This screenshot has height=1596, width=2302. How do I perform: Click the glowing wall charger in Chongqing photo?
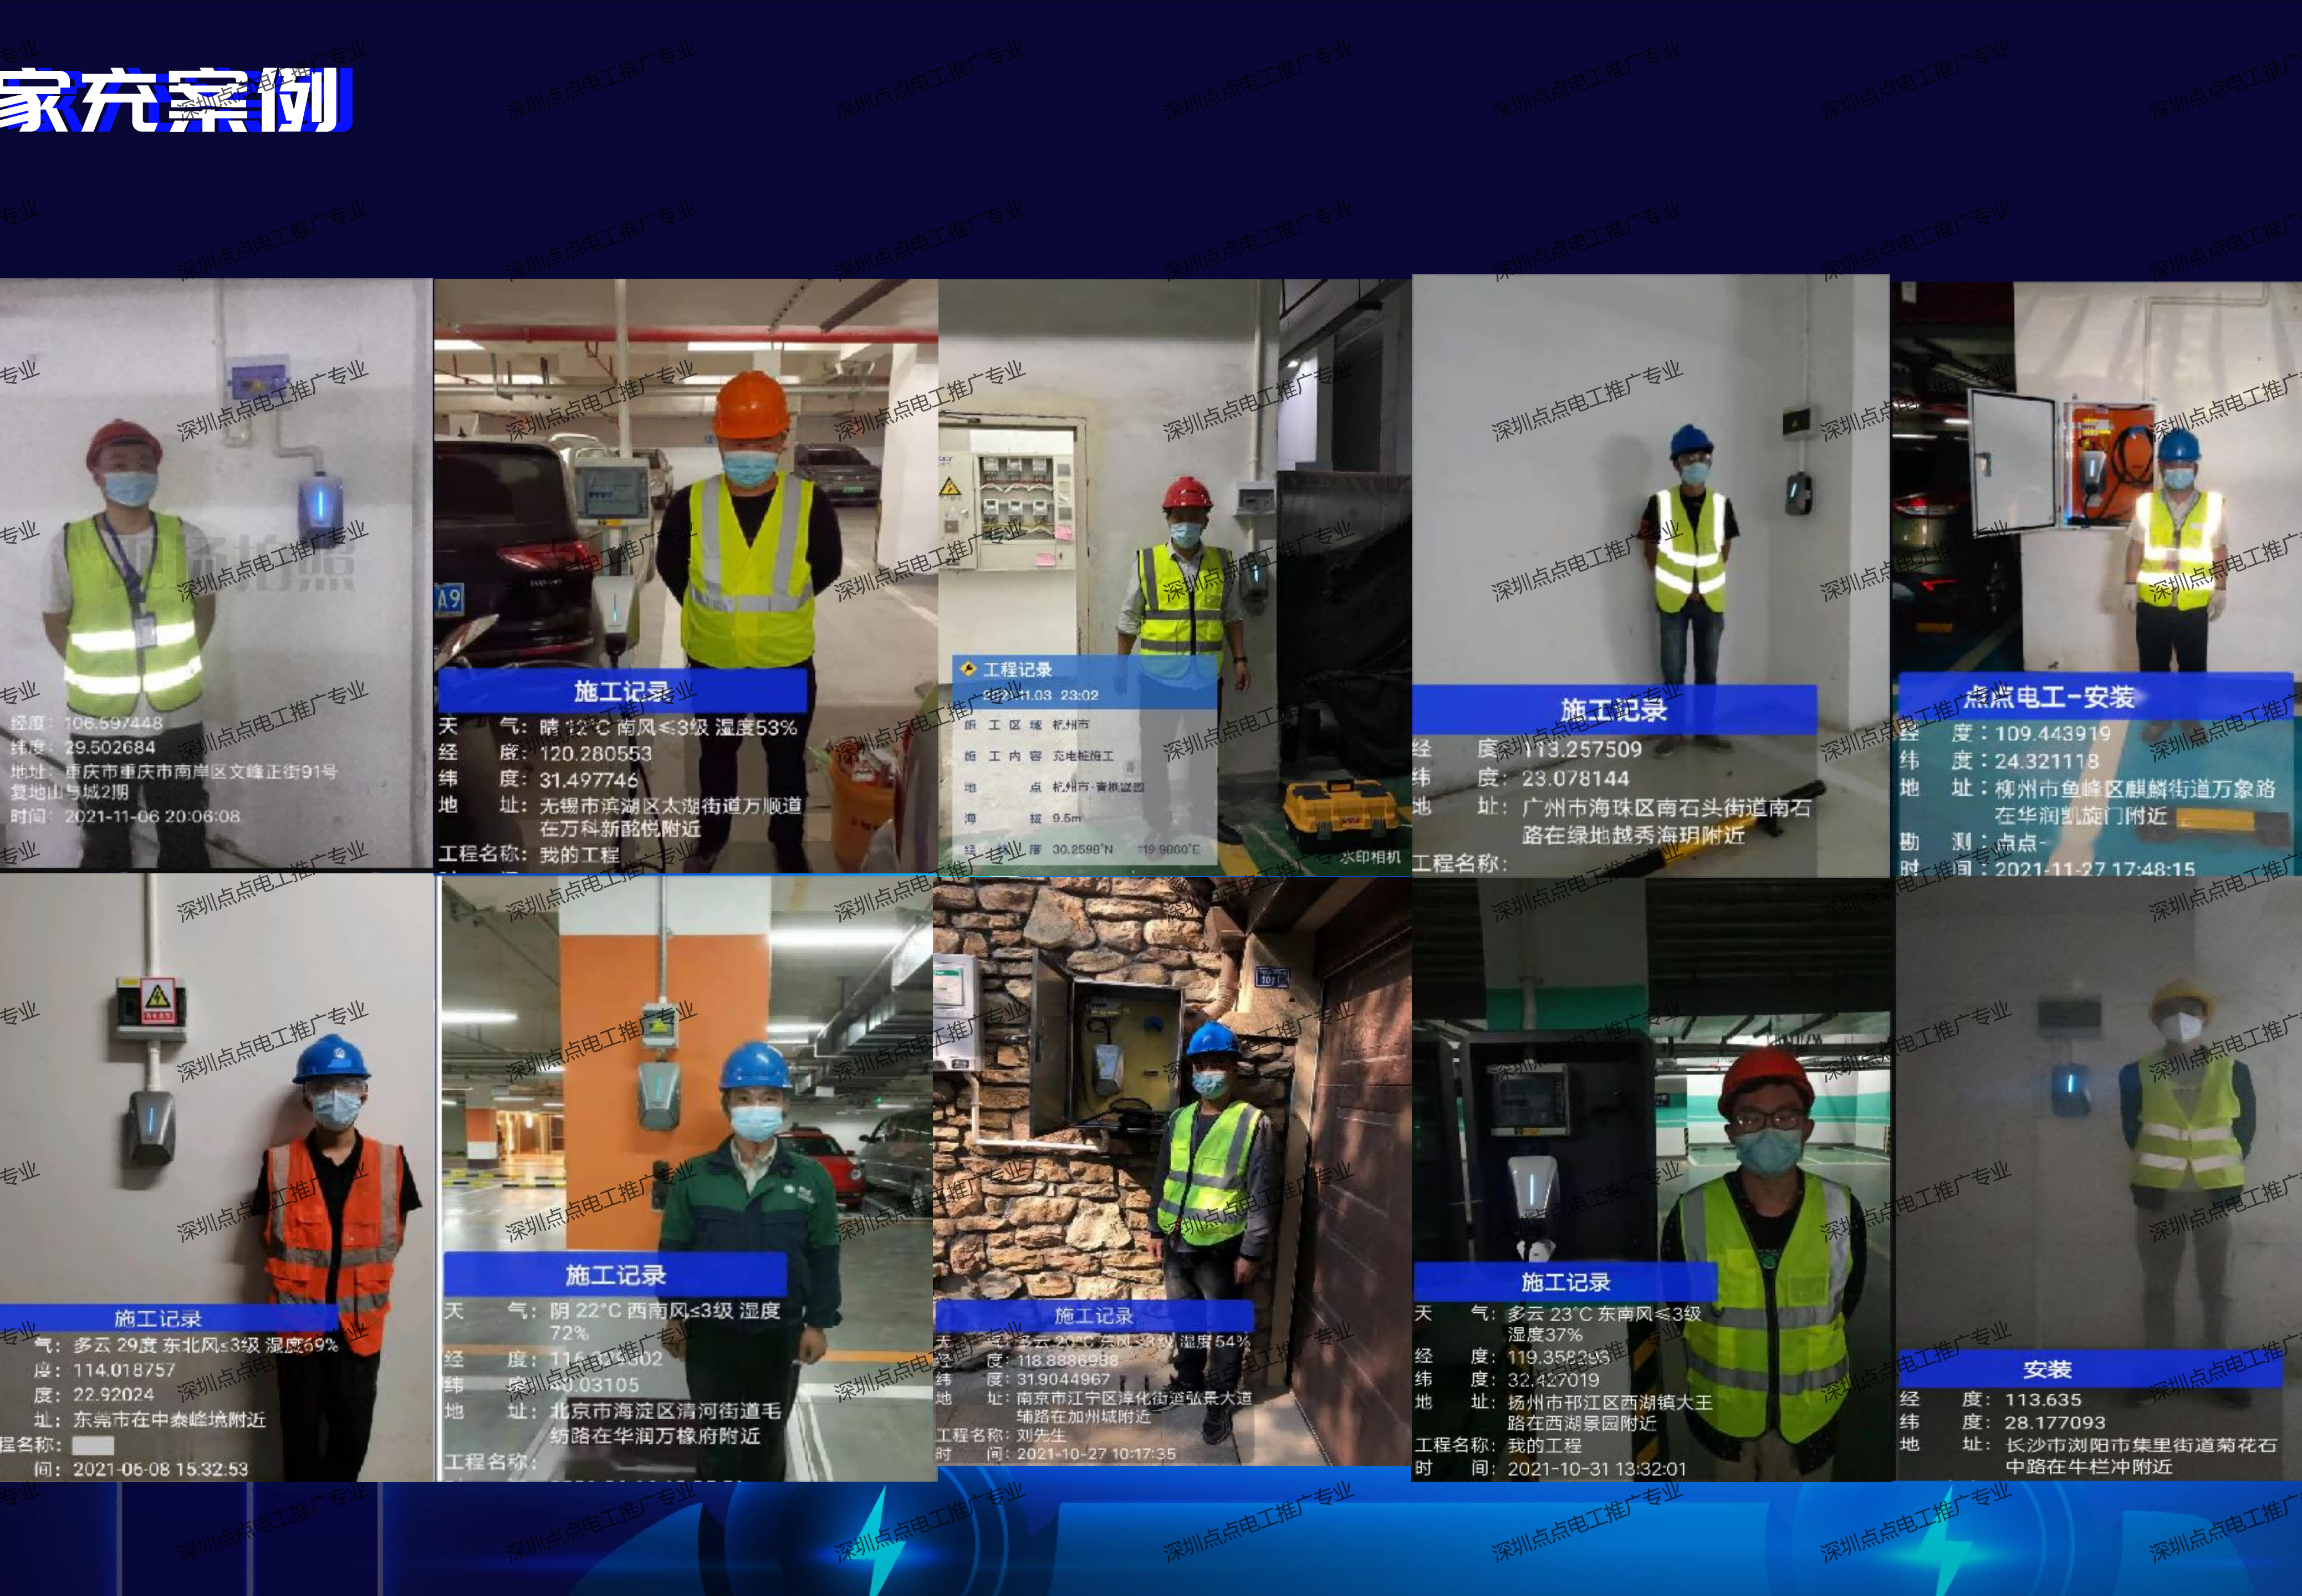320,506
